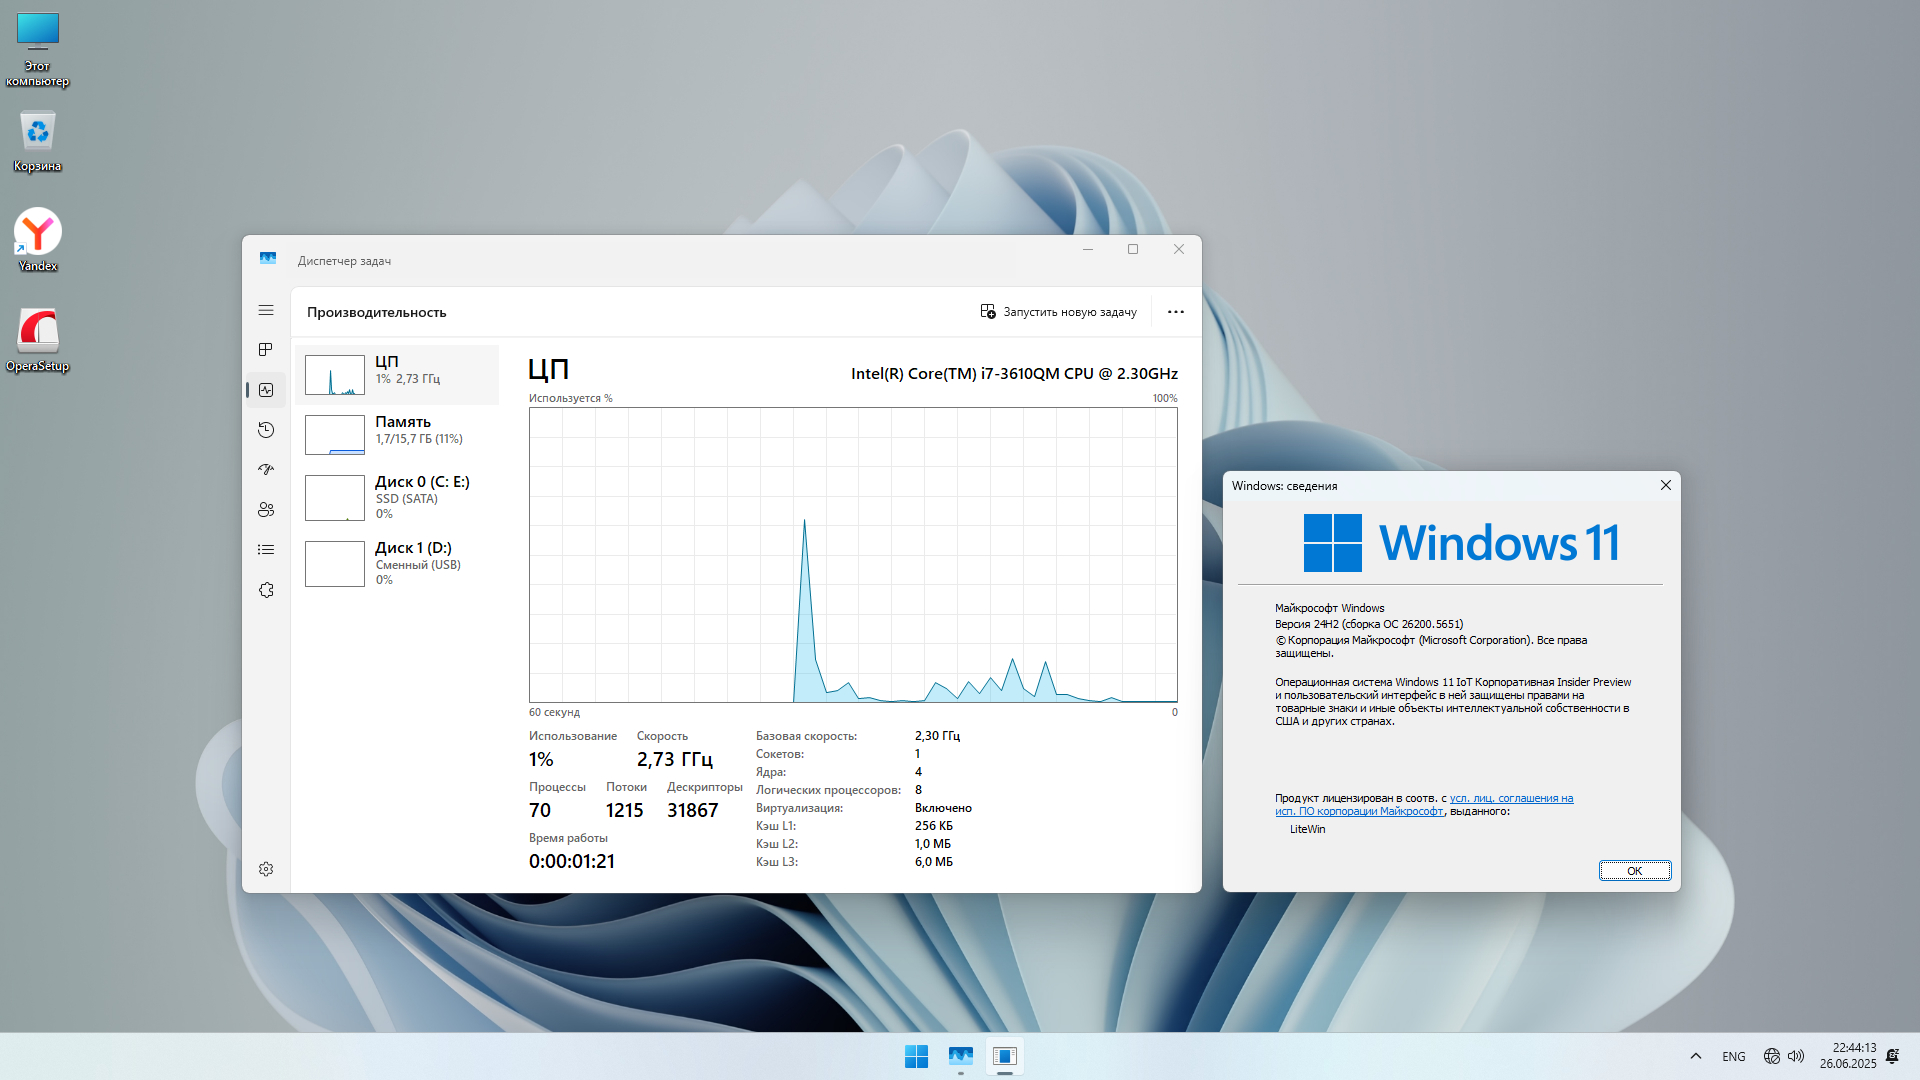Open the Processes page icon
This screenshot has height=1080, width=1920.
click(x=266, y=350)
